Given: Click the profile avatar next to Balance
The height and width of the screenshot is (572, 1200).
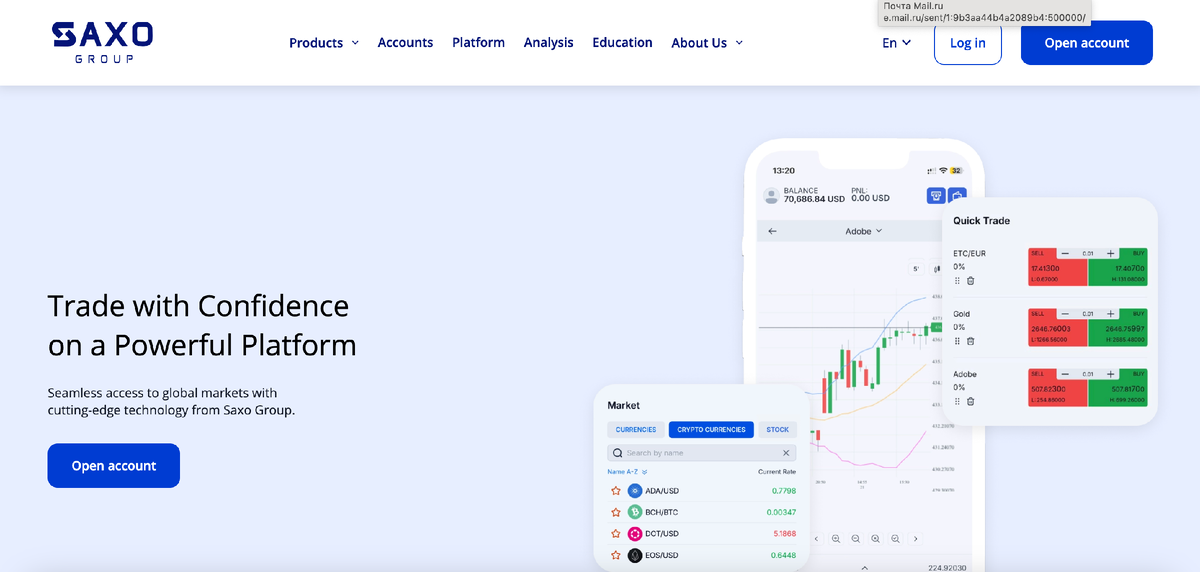Looking at the screenshot, I should pyautogui.click(x=771, y=195).
